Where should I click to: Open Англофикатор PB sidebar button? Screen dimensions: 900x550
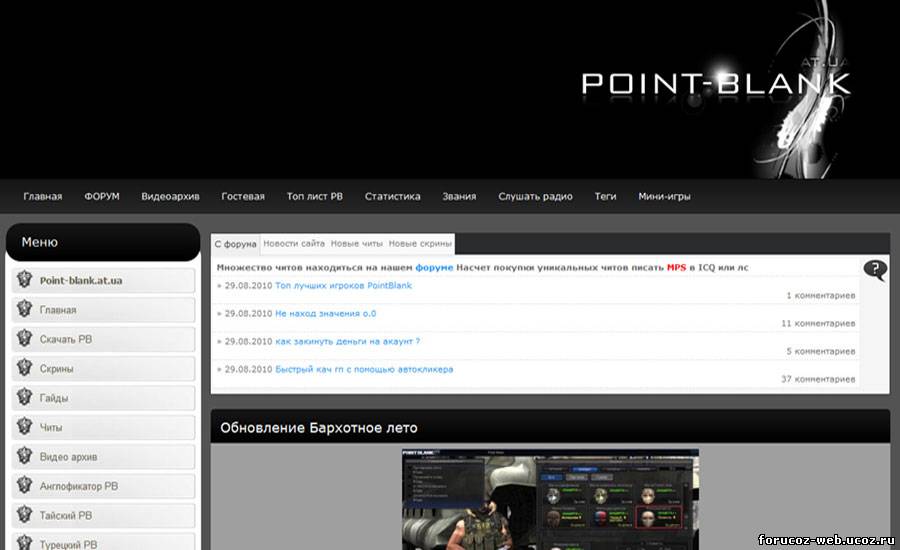click(x=103, y=486)
